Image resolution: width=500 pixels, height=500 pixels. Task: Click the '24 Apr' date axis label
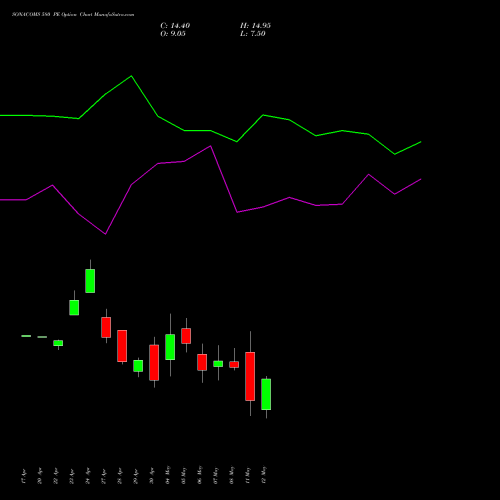(87, 476)
